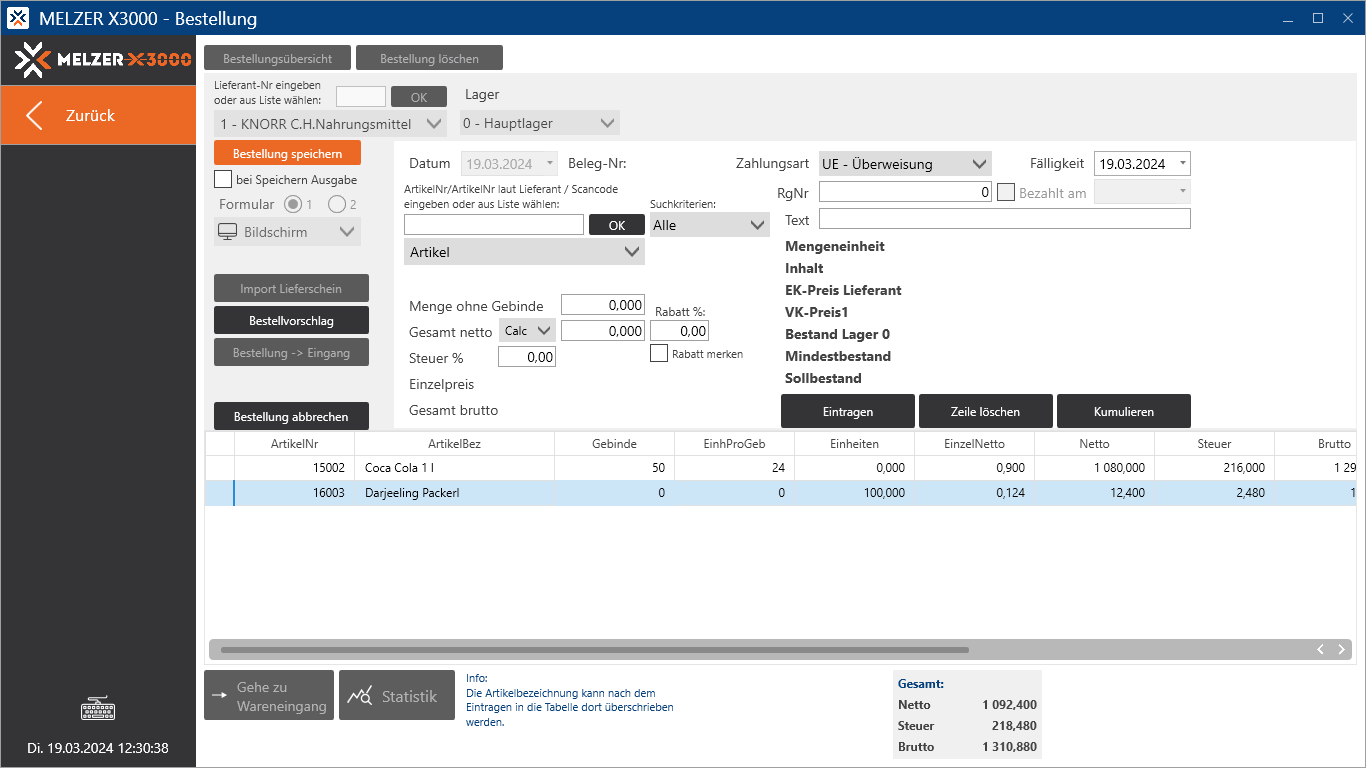Open the Zahlungsart dropdown
Image resolution: width=1366 pixels, height=768 pixels.
(904, 164)
